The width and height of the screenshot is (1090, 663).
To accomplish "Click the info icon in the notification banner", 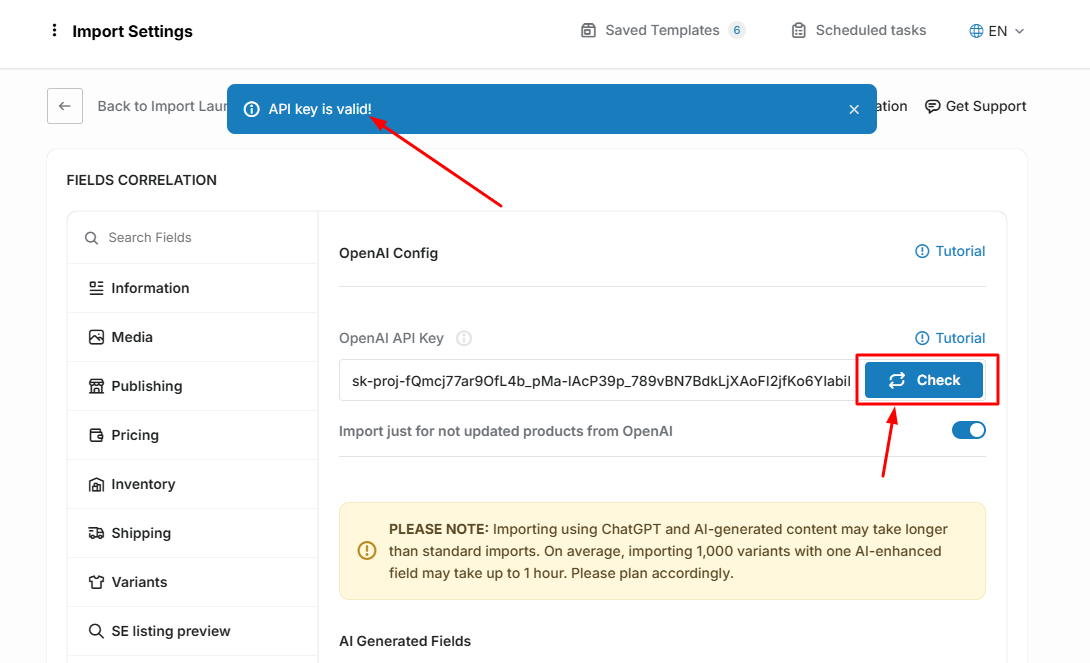I will pyautogui.click(x=252, y=109).
